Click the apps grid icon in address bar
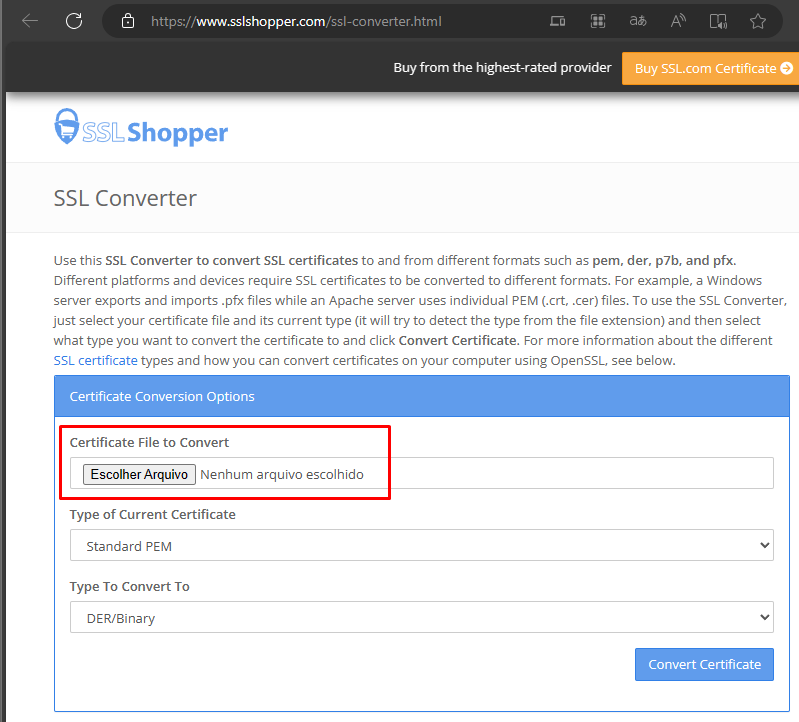Image resolution: width=799 pixels, height=722 pixels. point(598,21)
